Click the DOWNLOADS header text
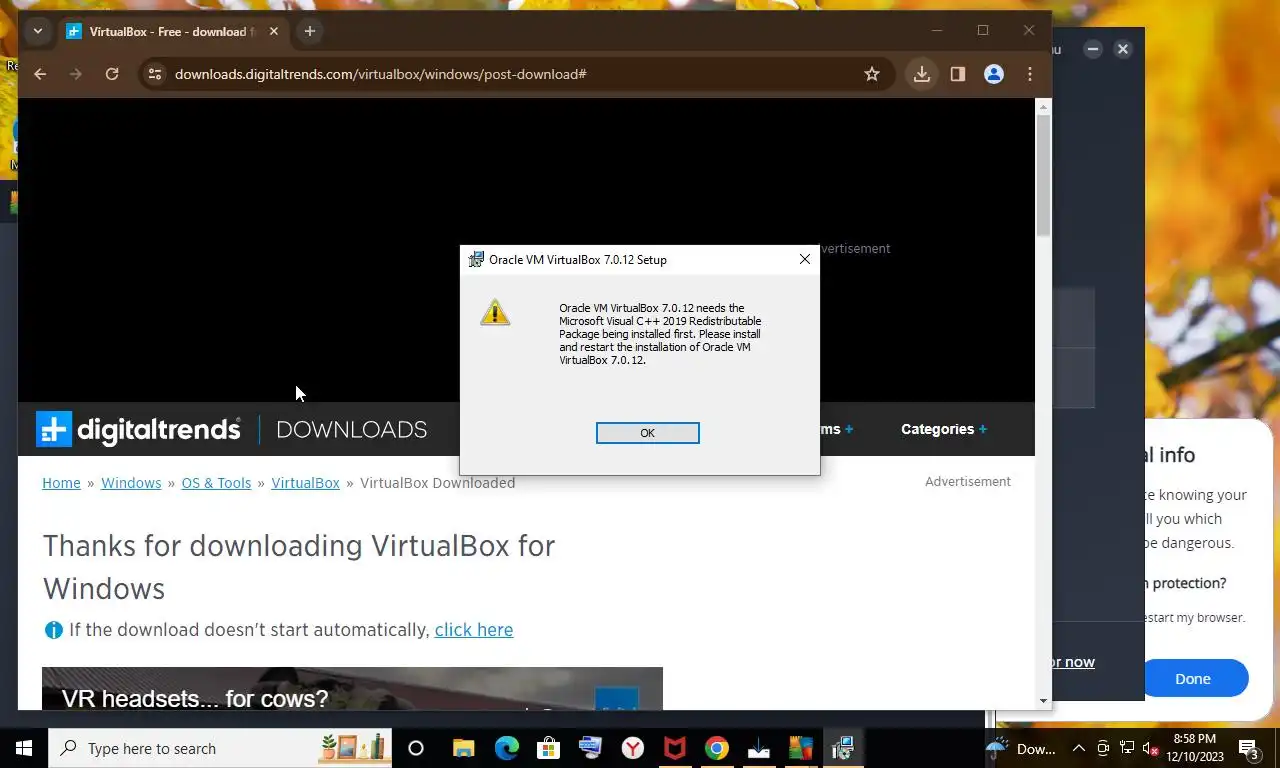The width and height of the screenshot is (1280, 768). [x=352, y=430]
